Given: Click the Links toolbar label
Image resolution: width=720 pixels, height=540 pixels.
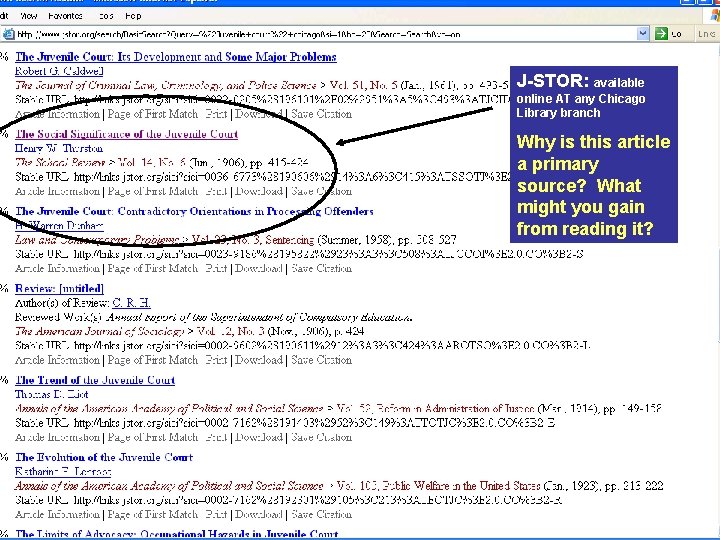Looking at the screenshot, I should point(706,34).
